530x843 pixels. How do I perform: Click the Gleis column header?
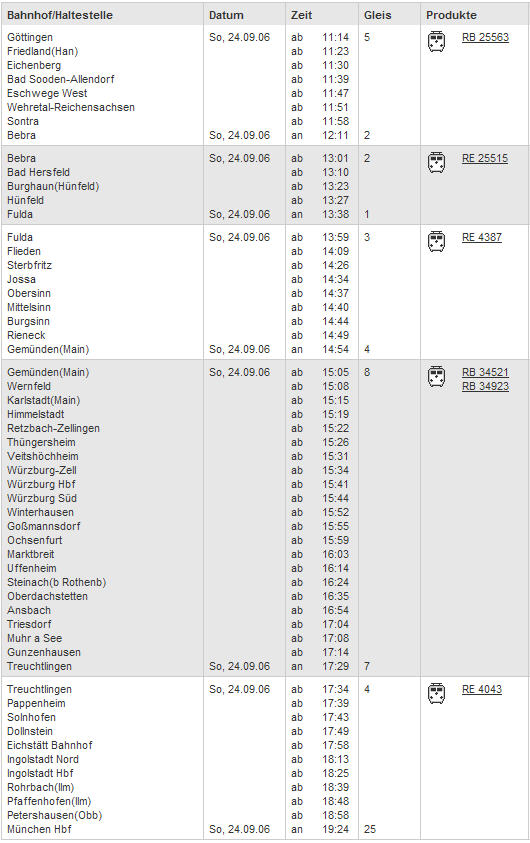pos(377,15)
